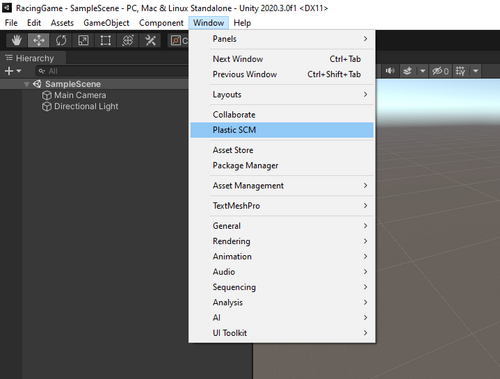
Task: Collapse the SampleScene tree arrow
Action: point(27,84)
